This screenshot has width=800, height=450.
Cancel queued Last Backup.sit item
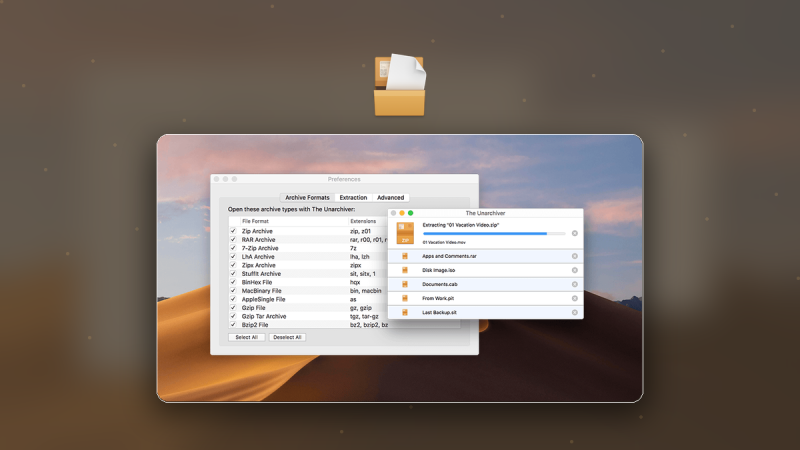click(x=574, y=312)
